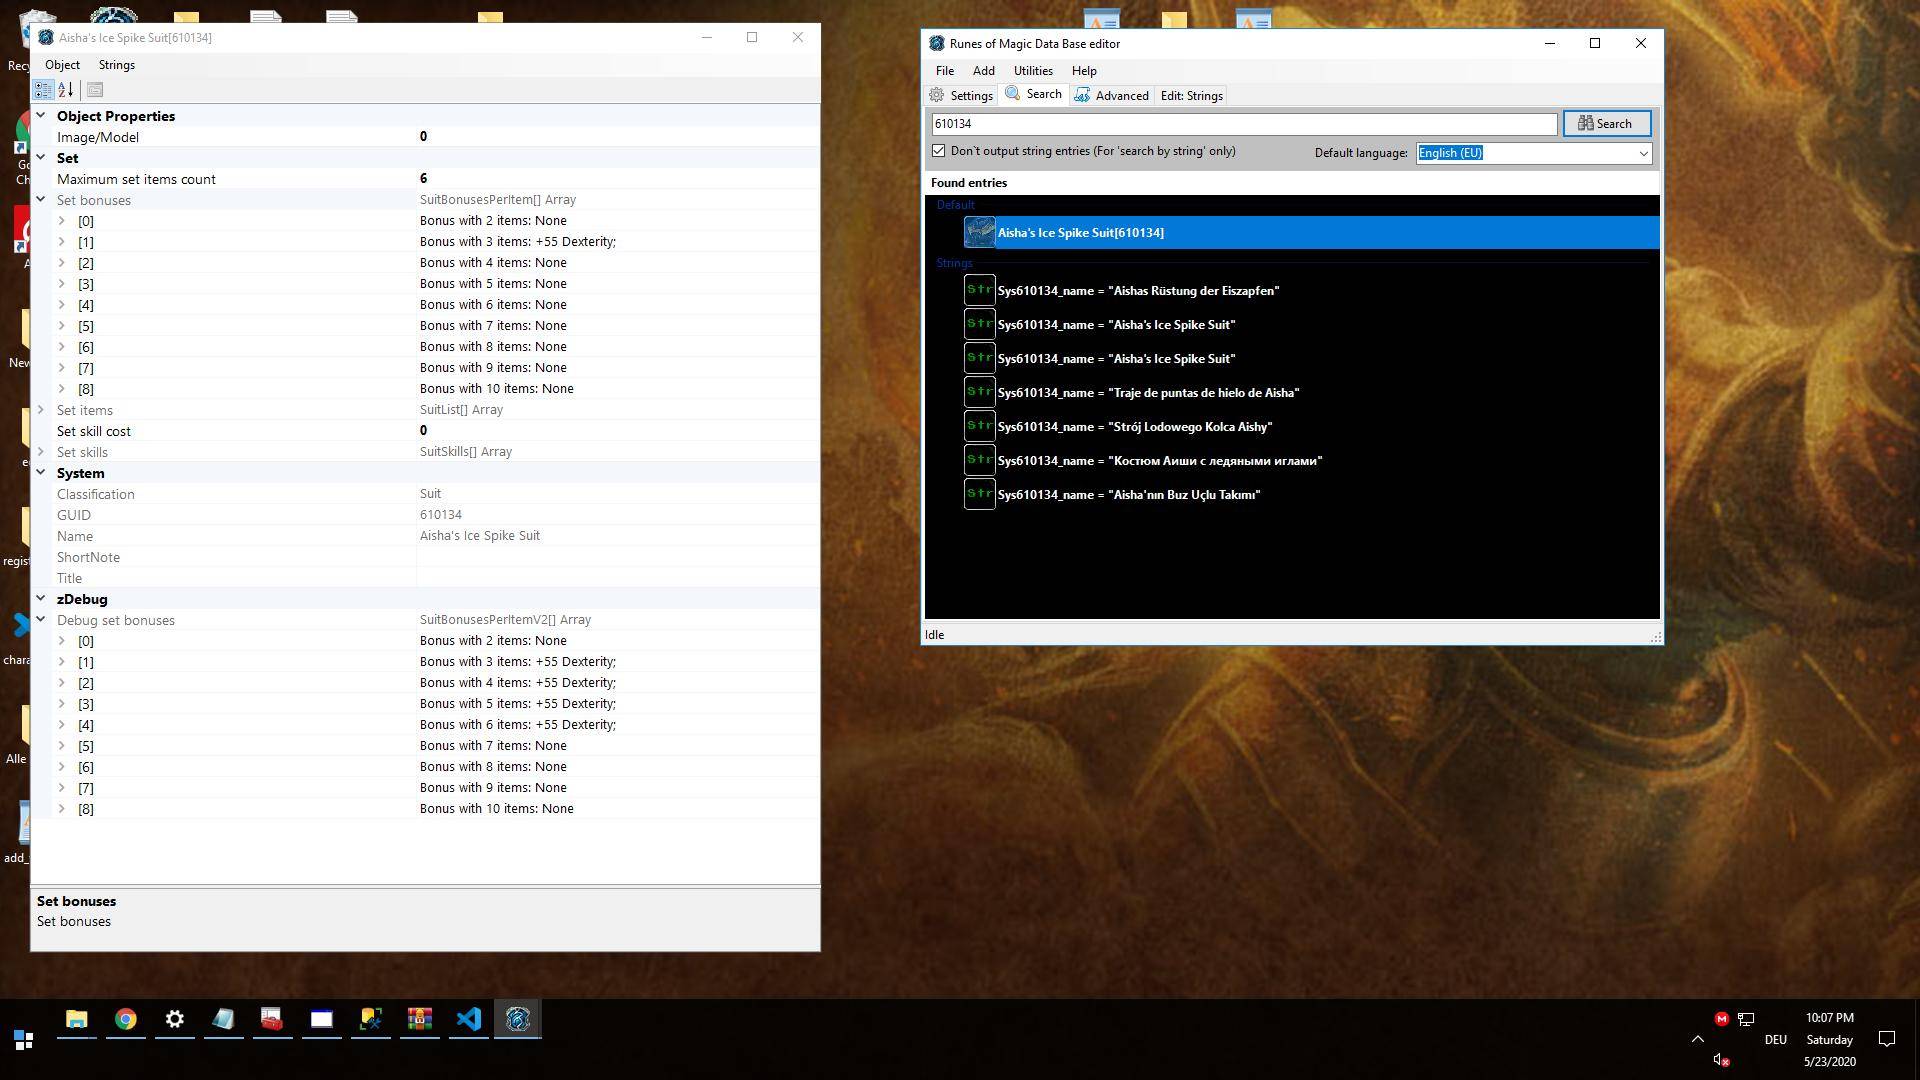
Task: Click Str icon of Костюм Аиши entry
Action: [x=980, y=461]
